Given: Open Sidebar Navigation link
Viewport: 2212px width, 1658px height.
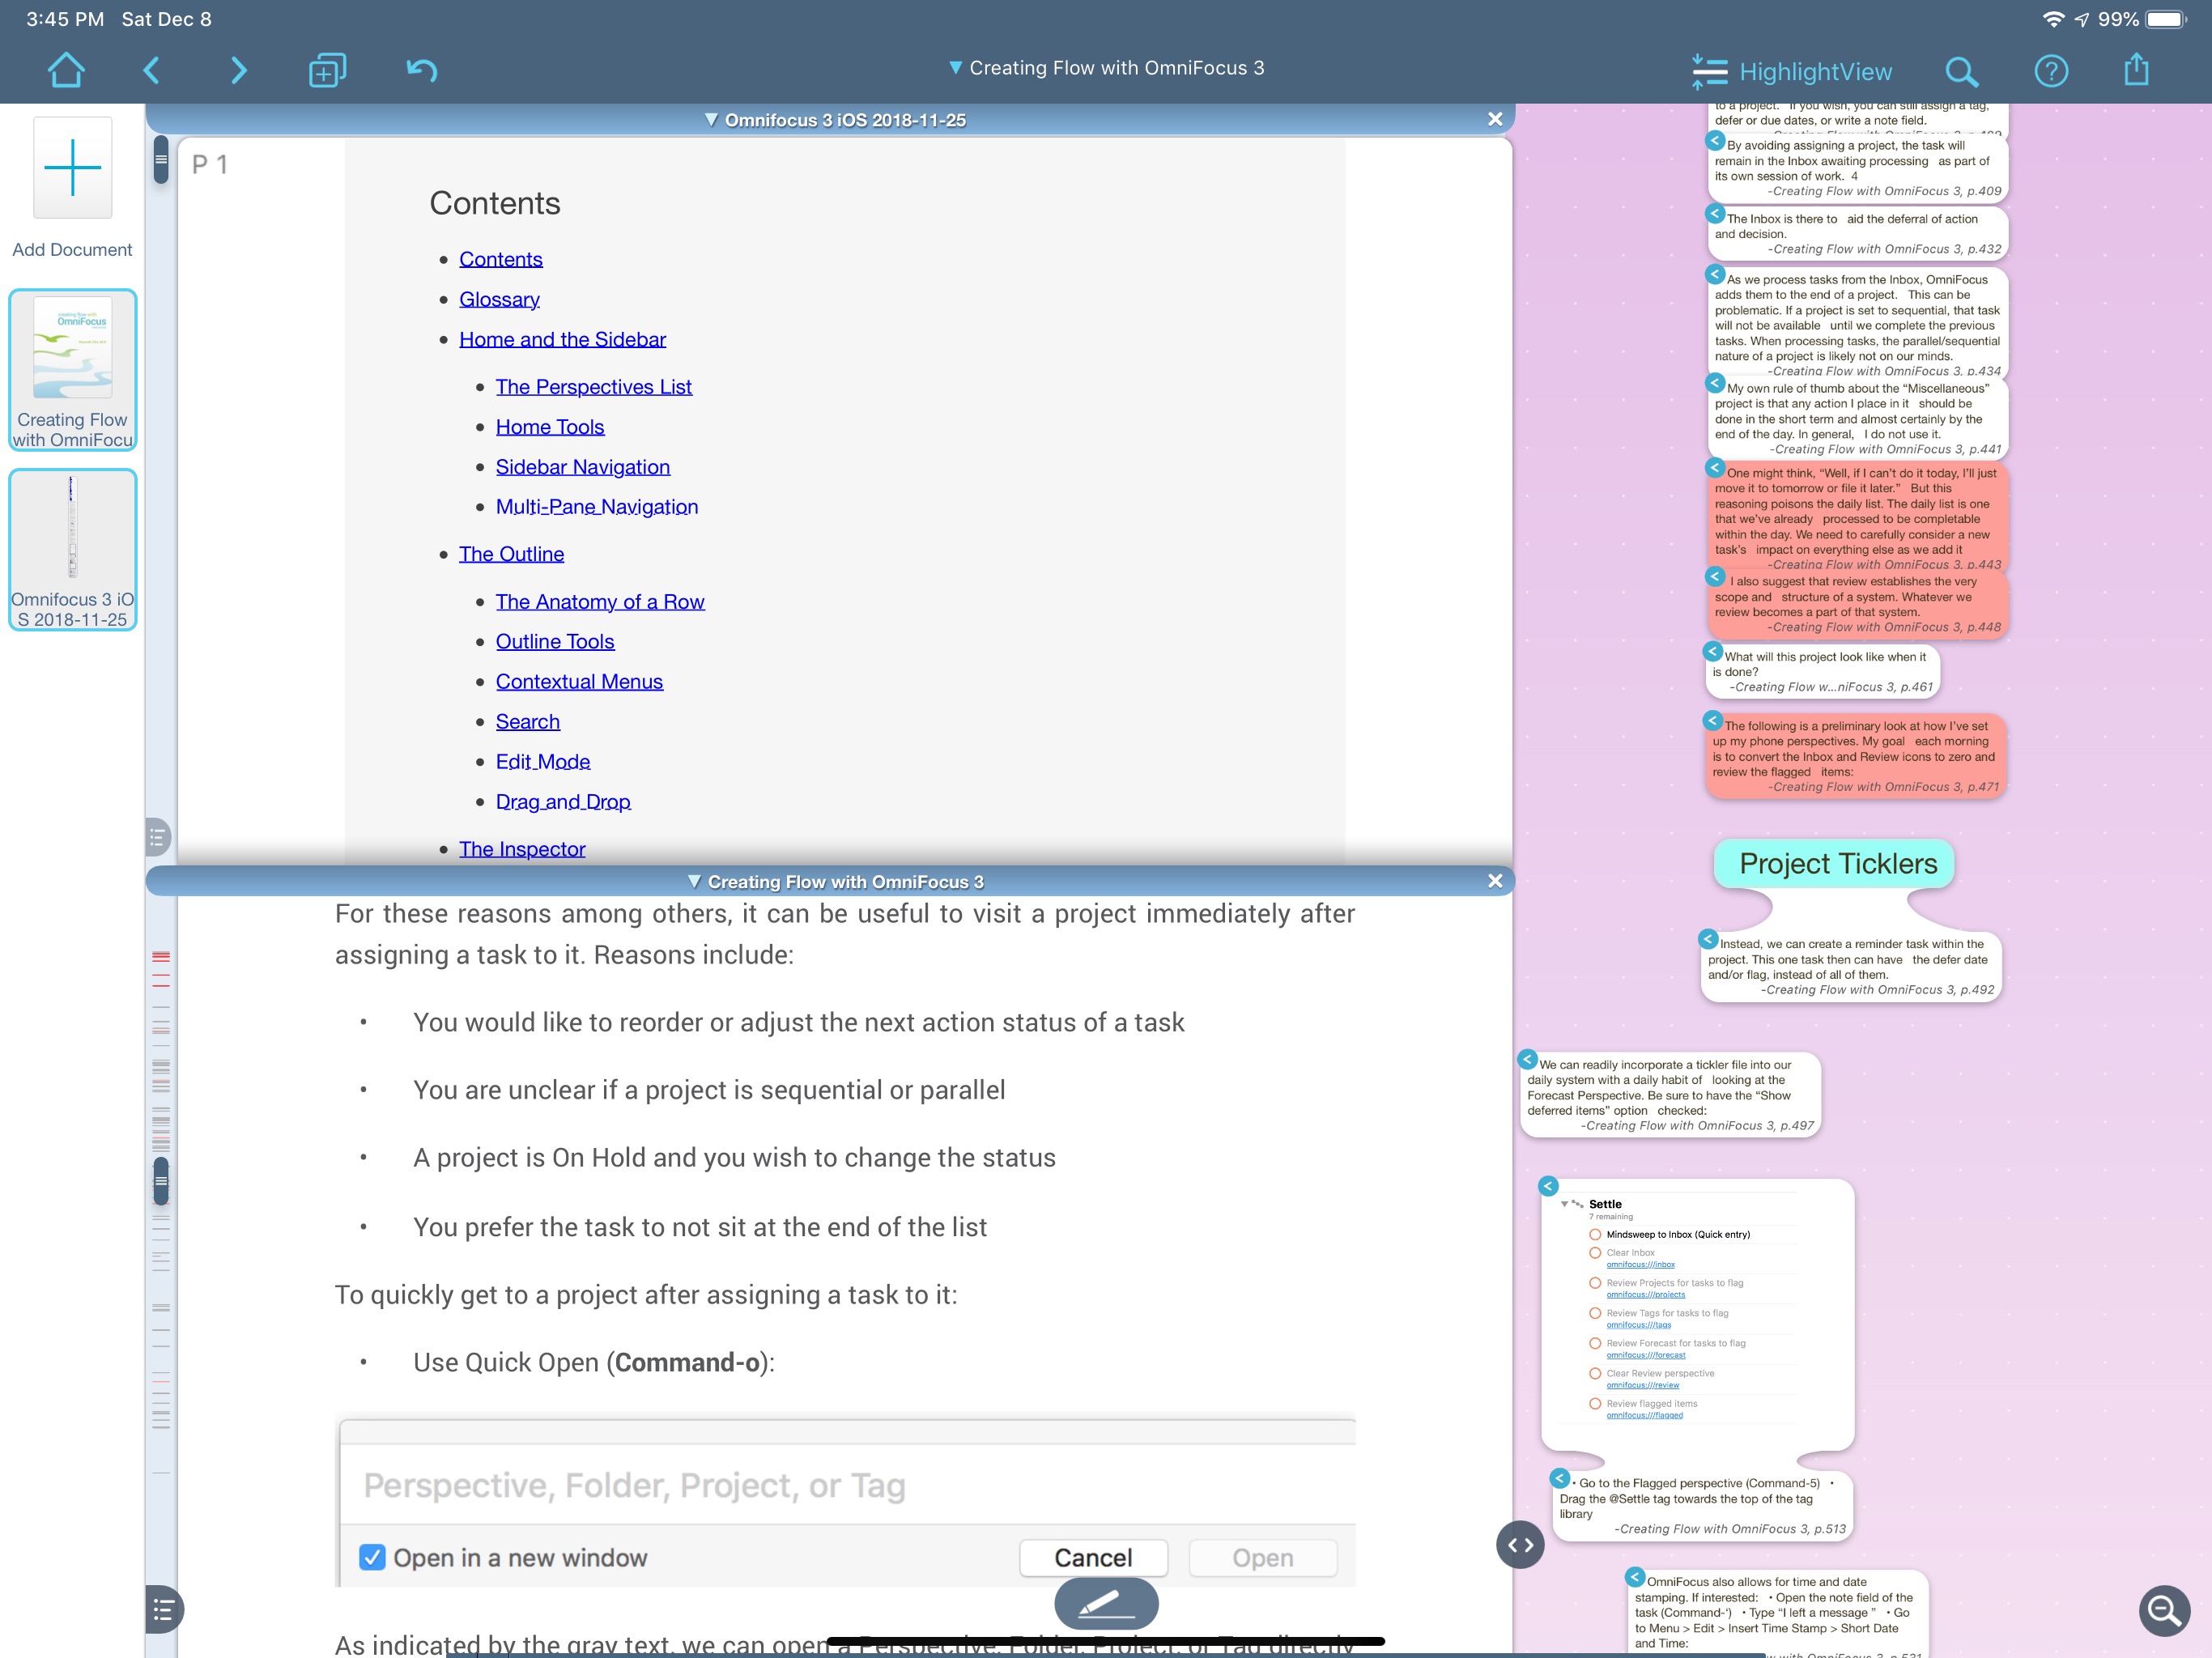Looking at the screenshot, I should 583,467.
